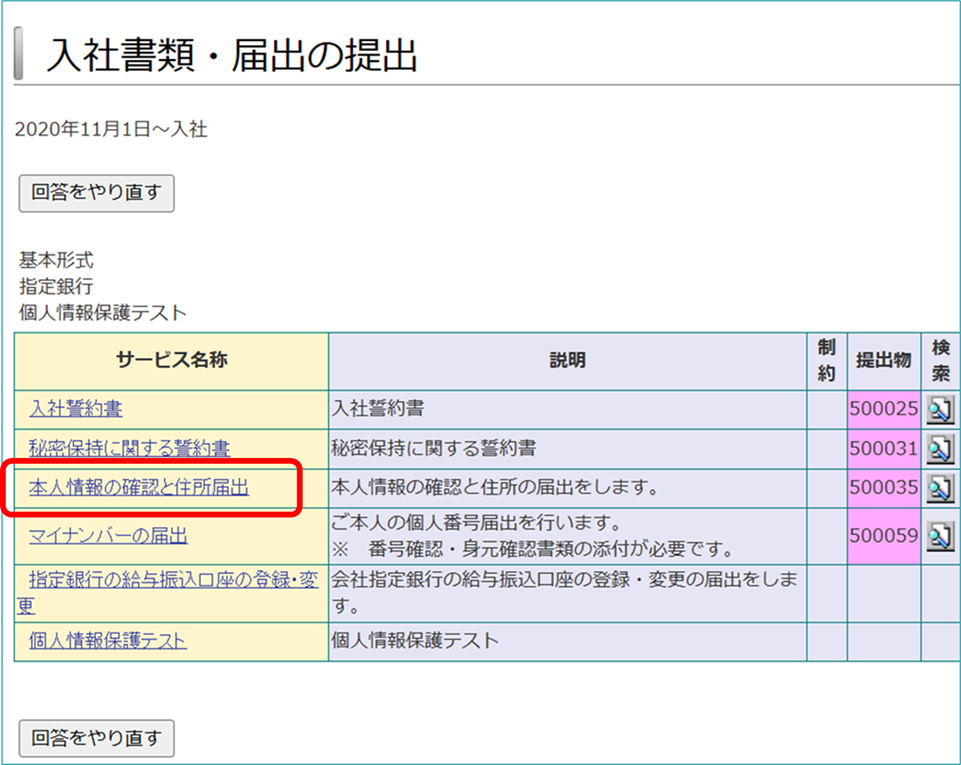Select the 個人情報保護テスト link in the table

(108, 641)
